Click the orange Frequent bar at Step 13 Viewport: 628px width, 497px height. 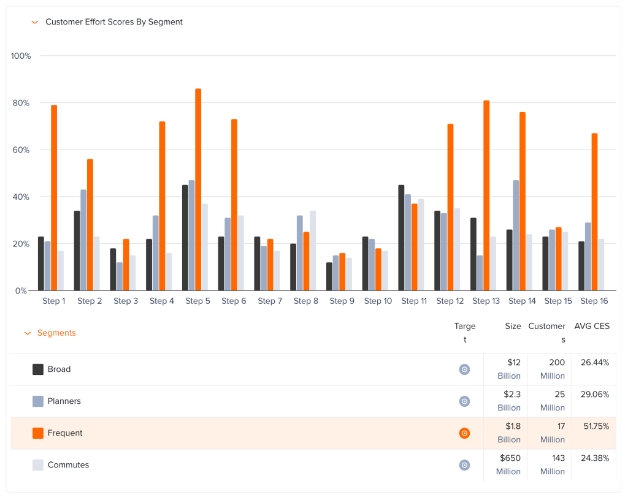tap(486, 195)
